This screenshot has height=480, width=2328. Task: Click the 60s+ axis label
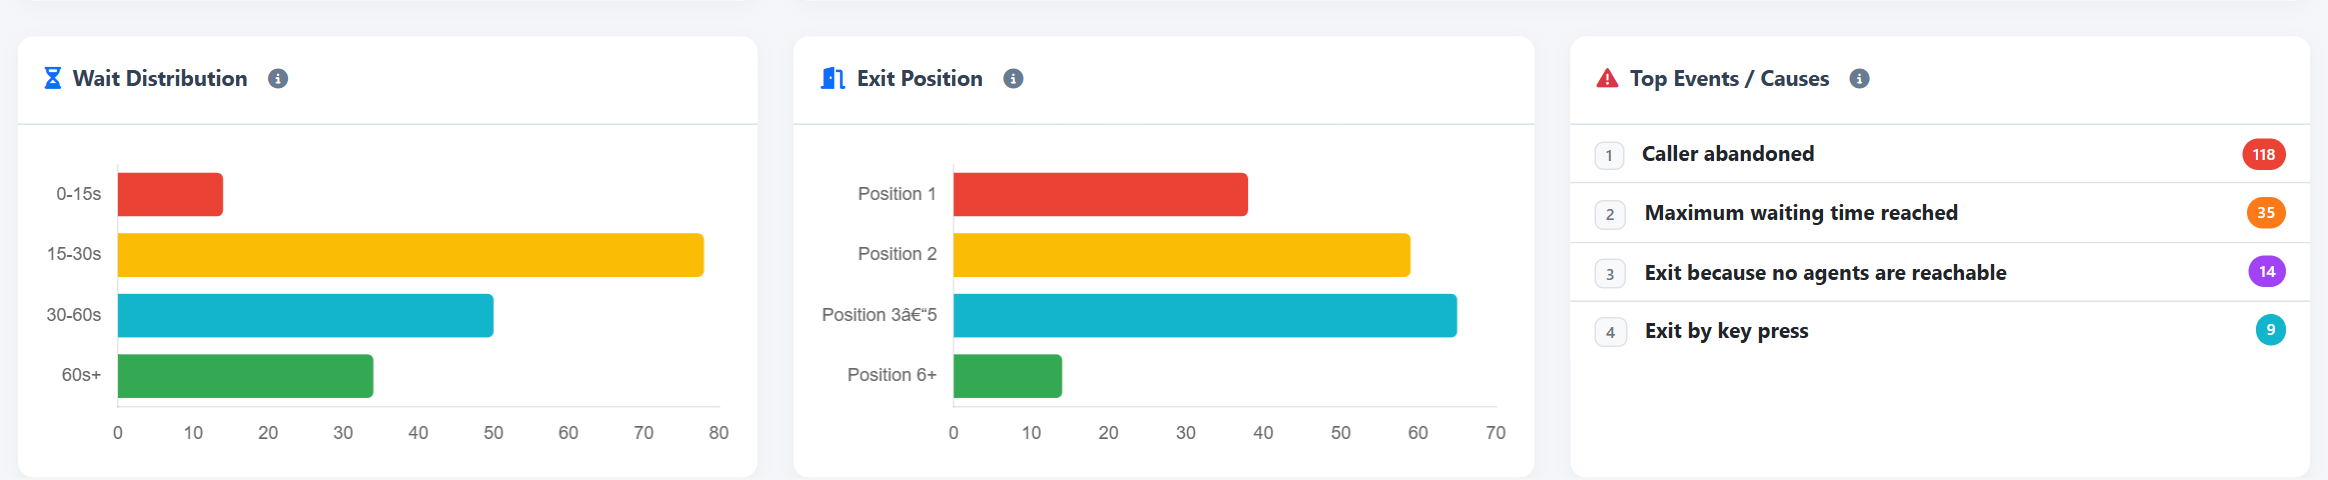82,375
